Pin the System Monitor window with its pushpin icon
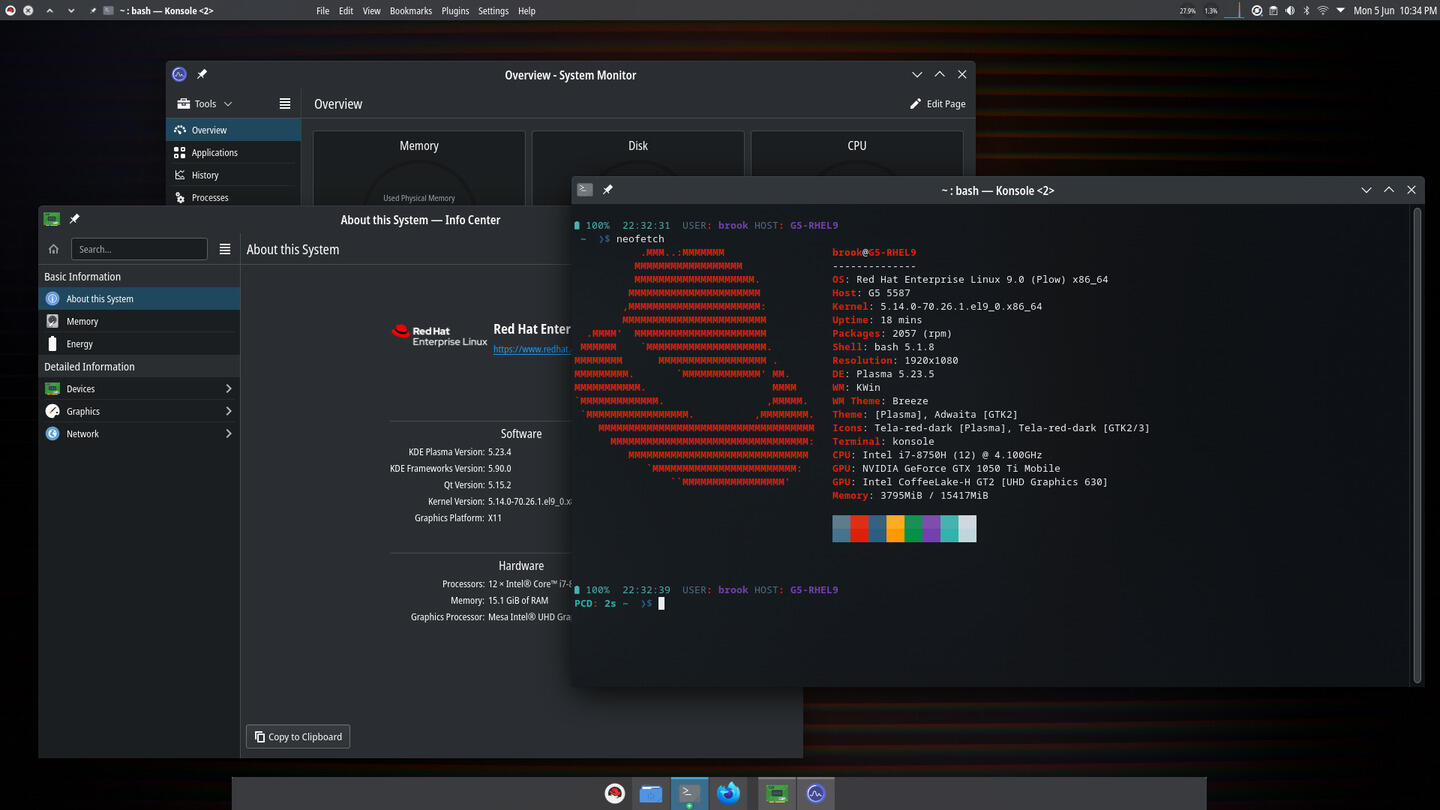The width and height of the screenshot is (1440, 810). pyautogui.click(x=202, y=74)
